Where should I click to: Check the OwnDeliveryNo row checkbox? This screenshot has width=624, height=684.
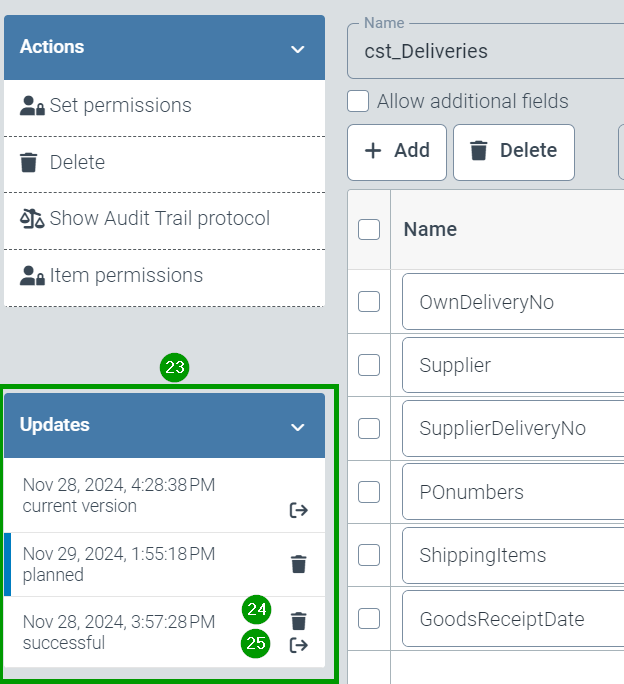(x=369, y=301)
